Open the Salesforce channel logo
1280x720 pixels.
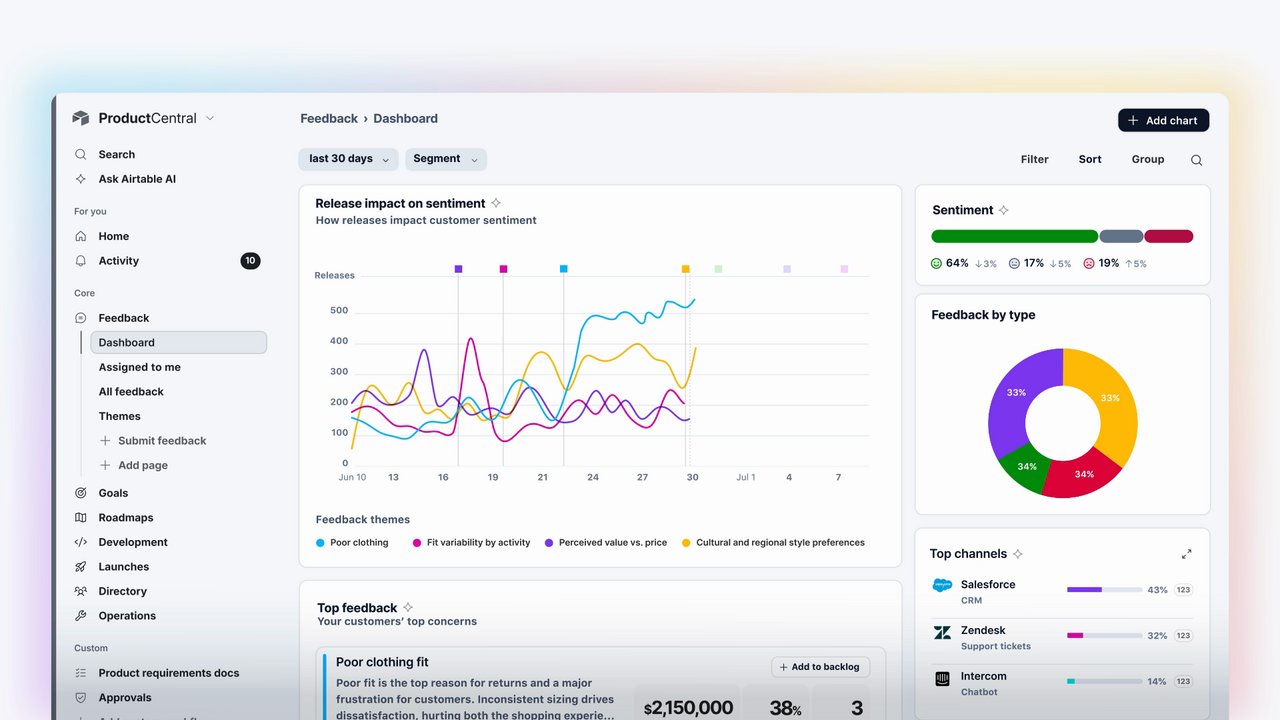pos(942,586)
